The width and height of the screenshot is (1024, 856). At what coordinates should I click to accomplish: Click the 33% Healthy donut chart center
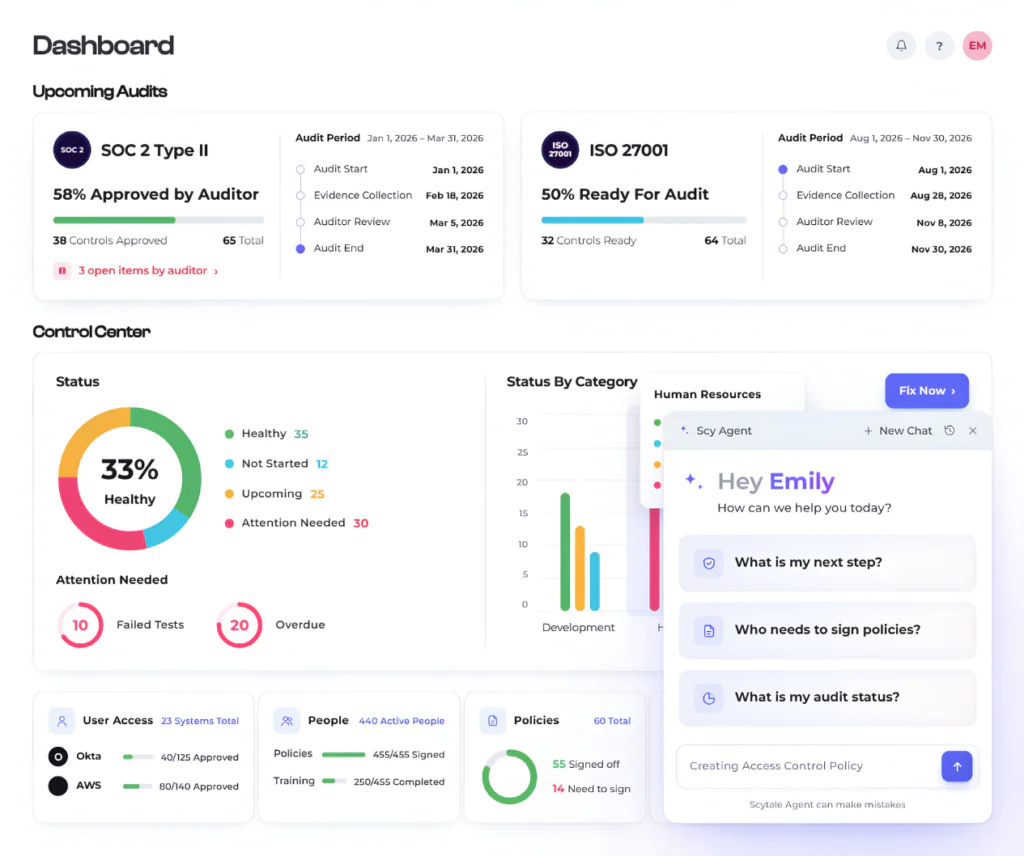[x=130, y=480]
